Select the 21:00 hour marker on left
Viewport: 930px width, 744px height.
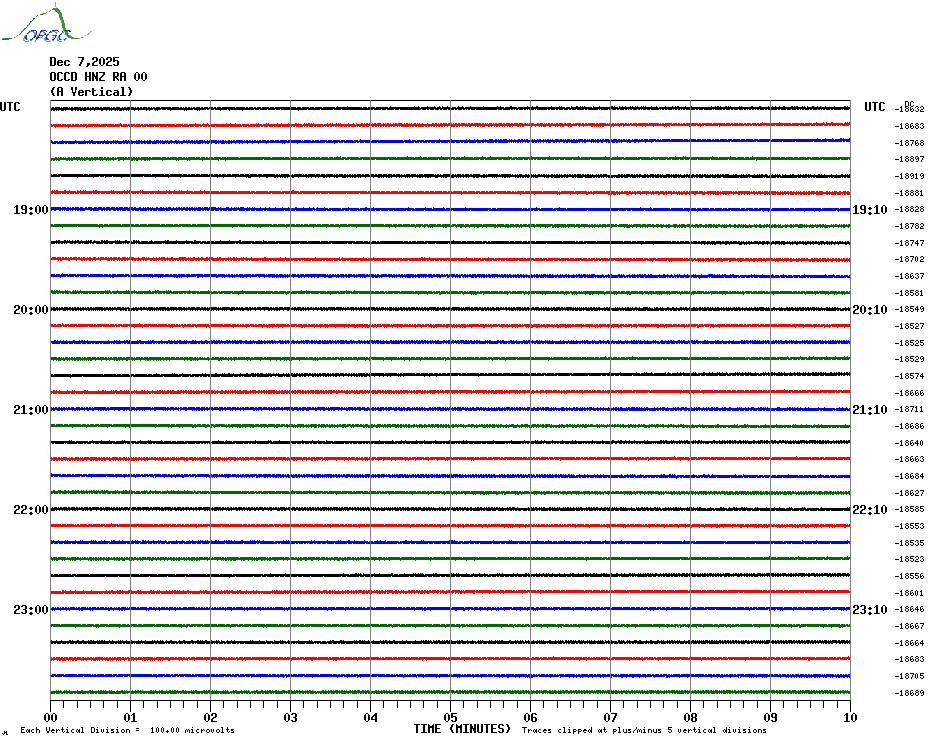click(30, 410)
